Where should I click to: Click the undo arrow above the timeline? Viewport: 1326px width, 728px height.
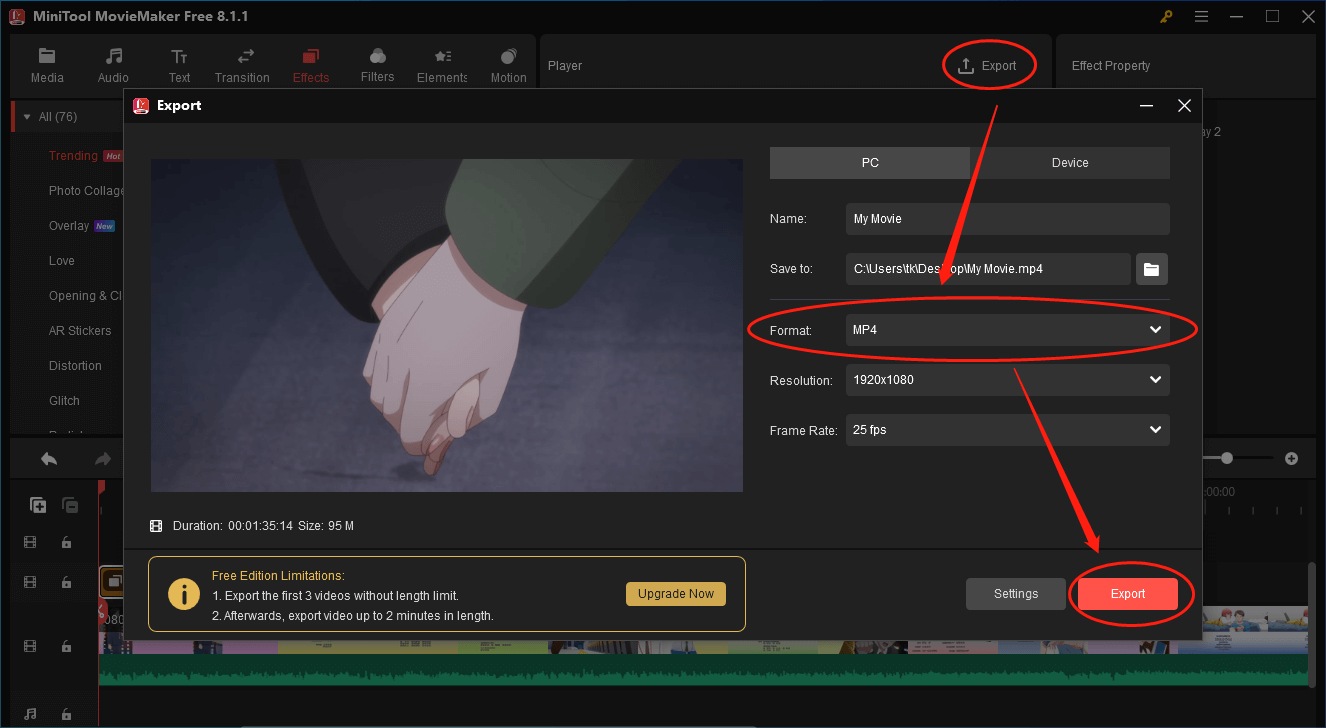(48, 459)
